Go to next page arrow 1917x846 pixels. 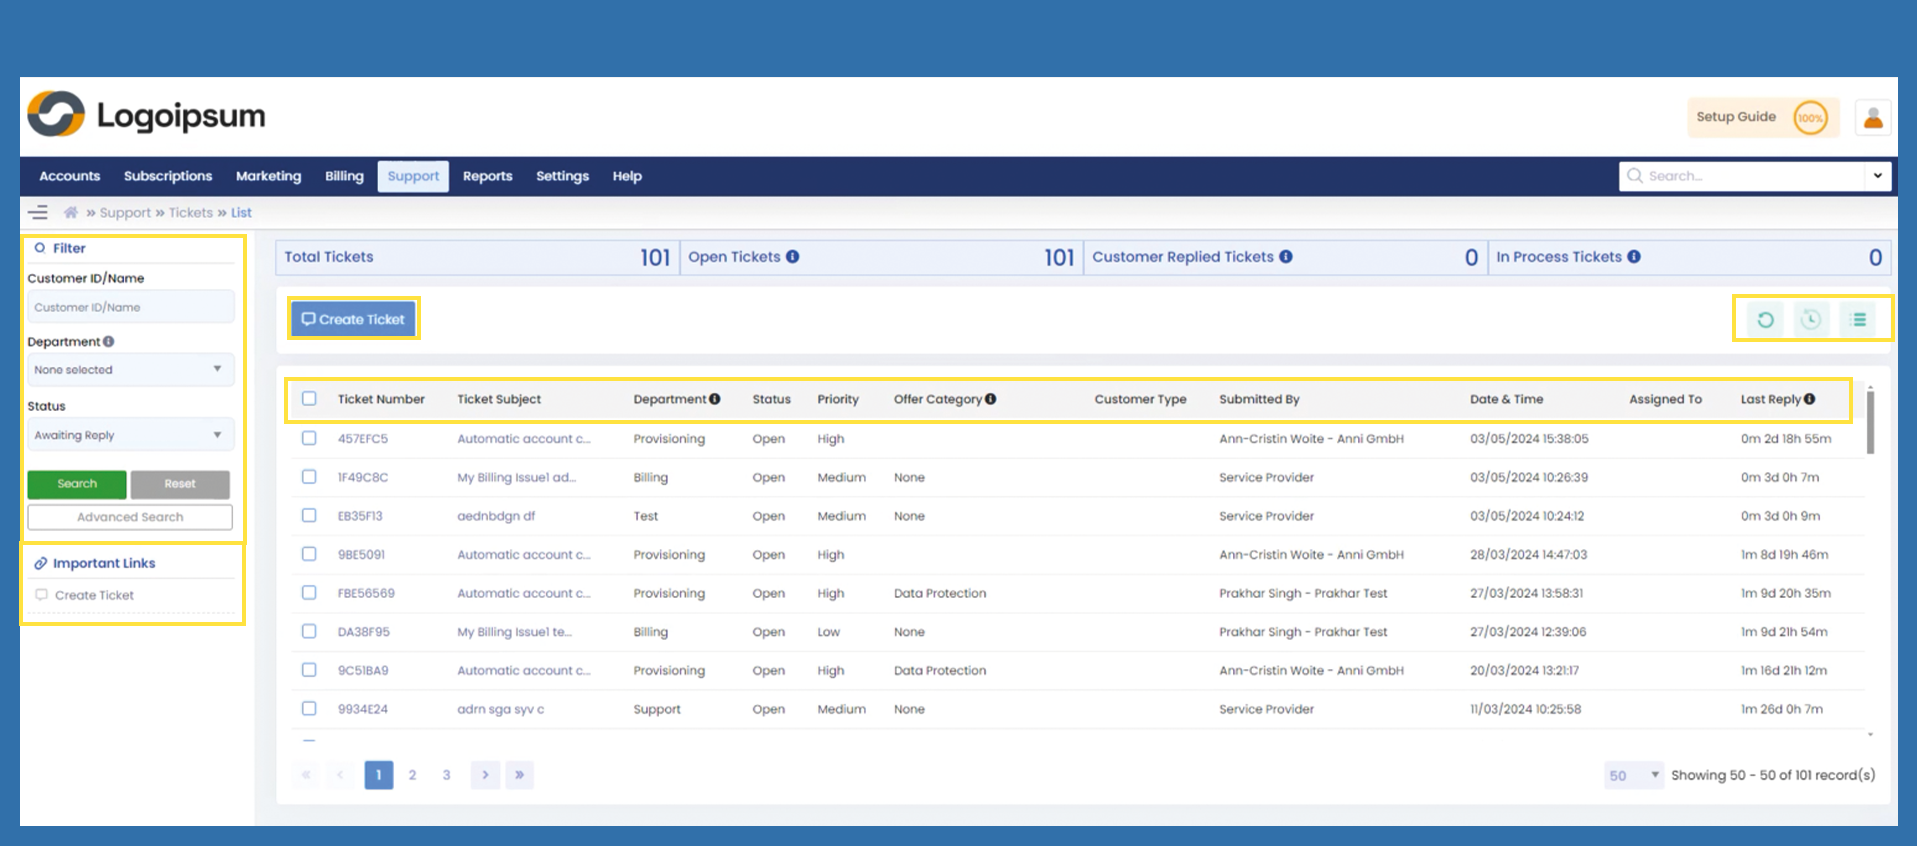coord(485,775)
